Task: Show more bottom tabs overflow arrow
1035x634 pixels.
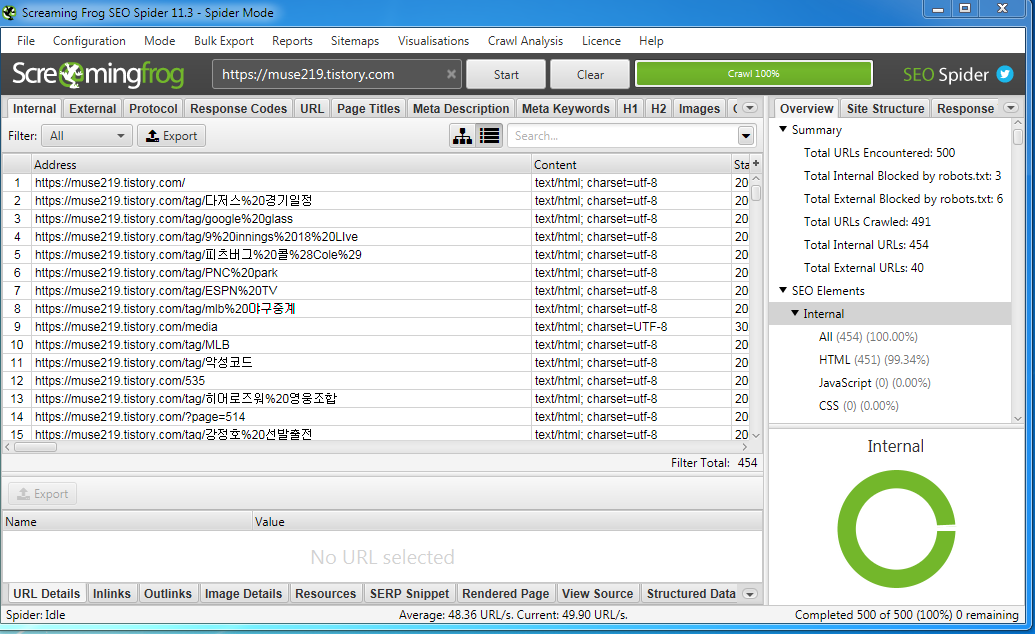Action: (x=749, y=594)
